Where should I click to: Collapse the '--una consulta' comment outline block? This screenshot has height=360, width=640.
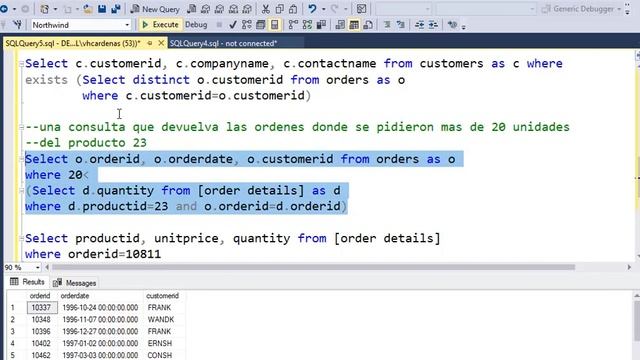21,127
